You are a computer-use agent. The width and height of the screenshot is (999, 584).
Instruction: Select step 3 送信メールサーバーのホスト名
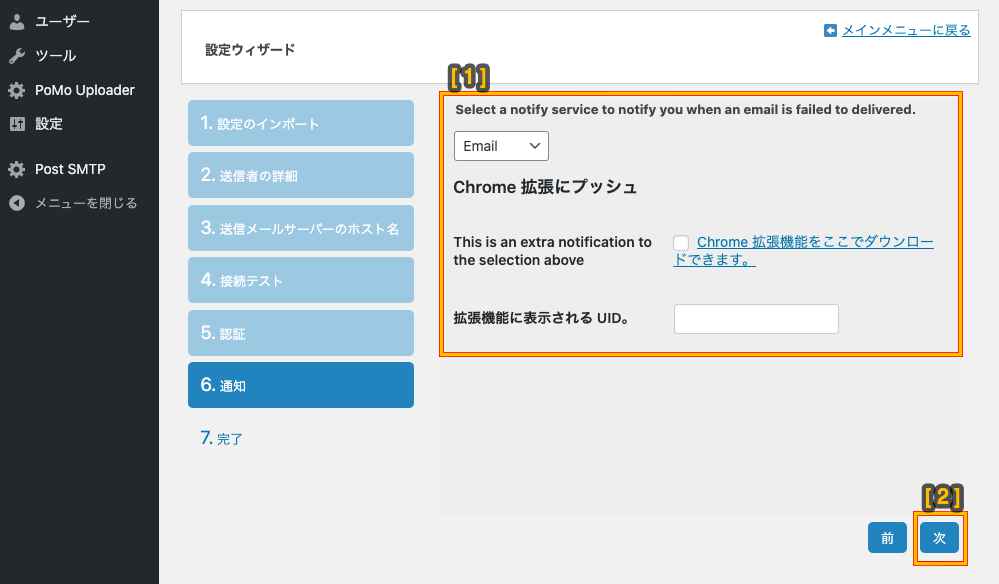(x=301, y=228)
